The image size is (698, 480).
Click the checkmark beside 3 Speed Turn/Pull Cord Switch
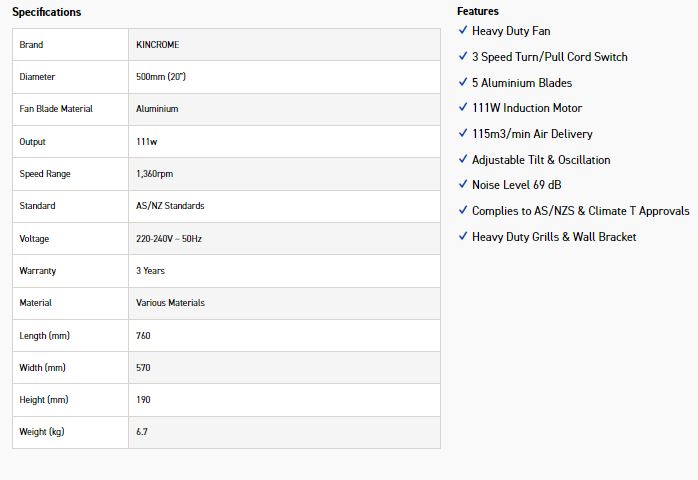pyautogui.click(x=463, y=57)
